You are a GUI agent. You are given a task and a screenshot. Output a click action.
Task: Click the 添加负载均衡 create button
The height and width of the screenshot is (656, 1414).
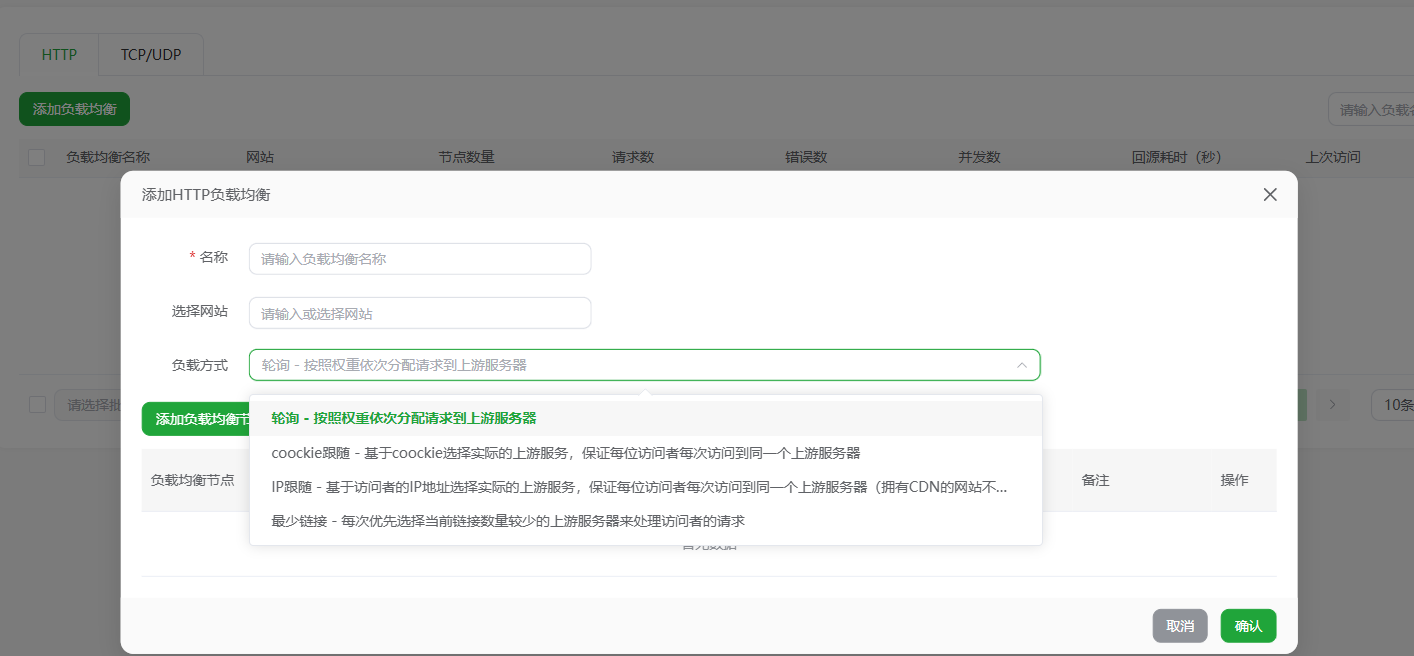coord(73,108)
